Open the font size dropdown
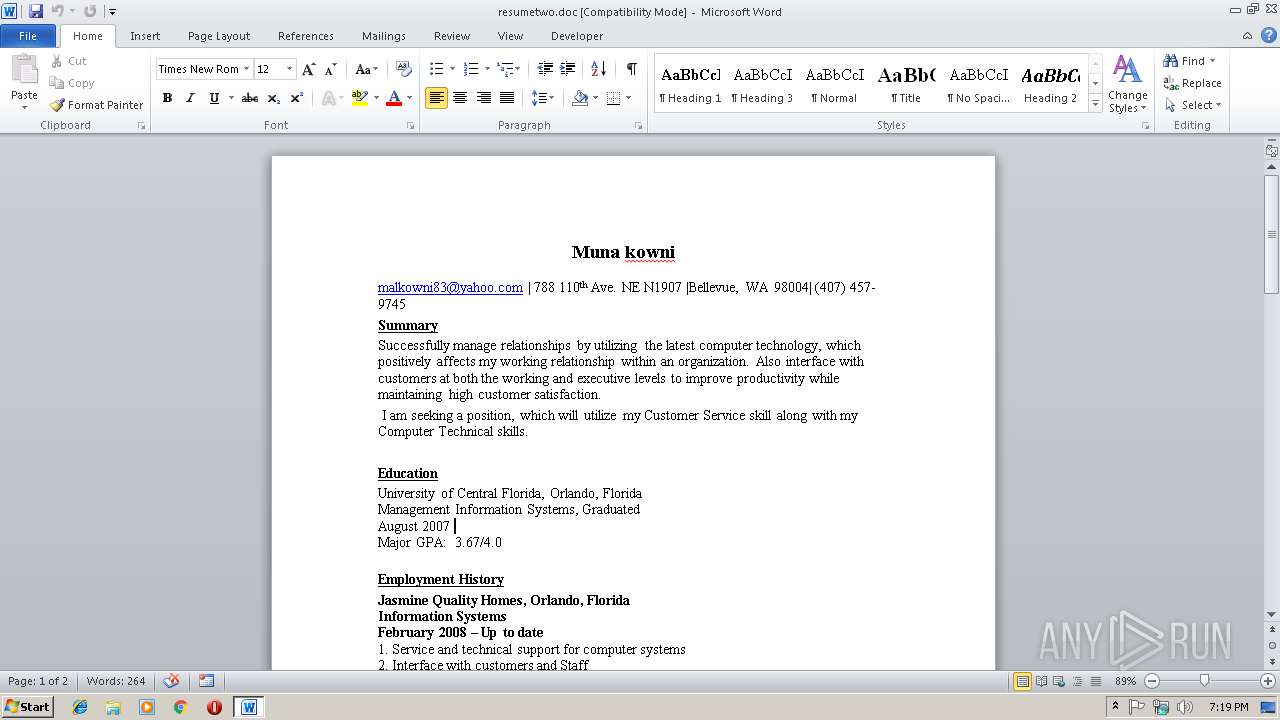The width and height of the screenshot is (1280, 720). pos(290,69)
